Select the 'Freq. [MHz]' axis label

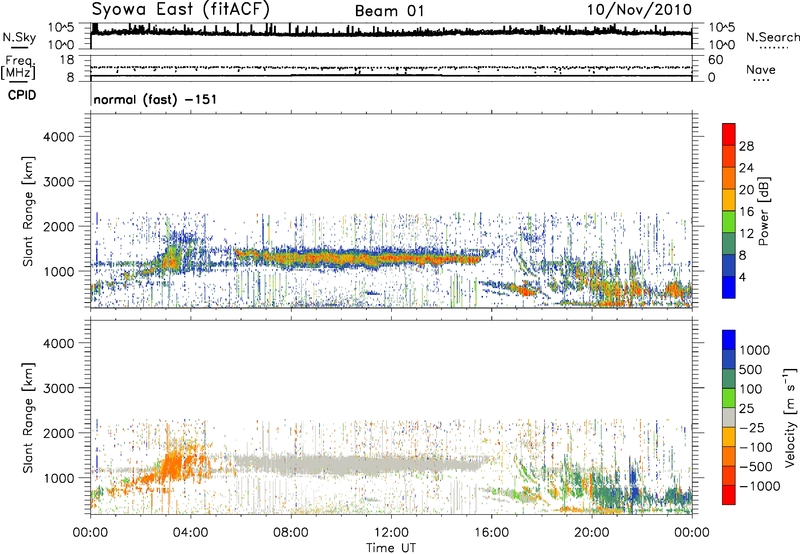coord(18,67)
